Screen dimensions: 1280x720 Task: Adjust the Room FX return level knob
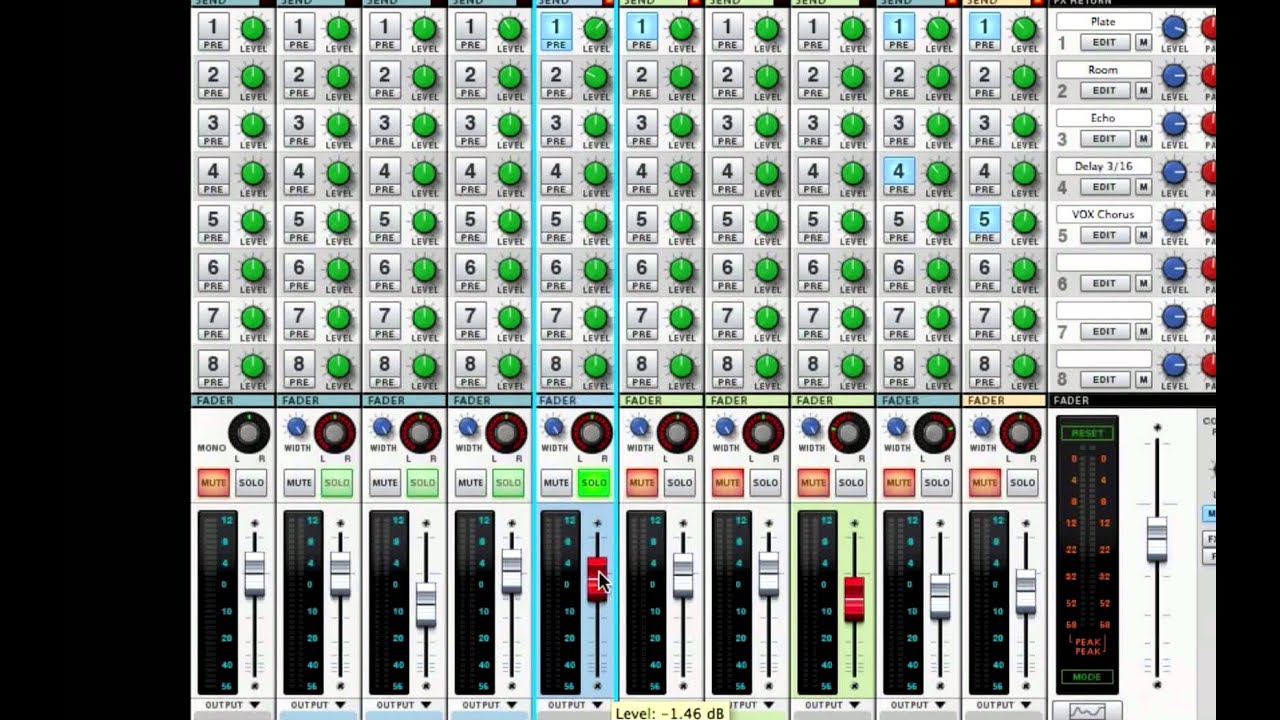(1174, 76)
